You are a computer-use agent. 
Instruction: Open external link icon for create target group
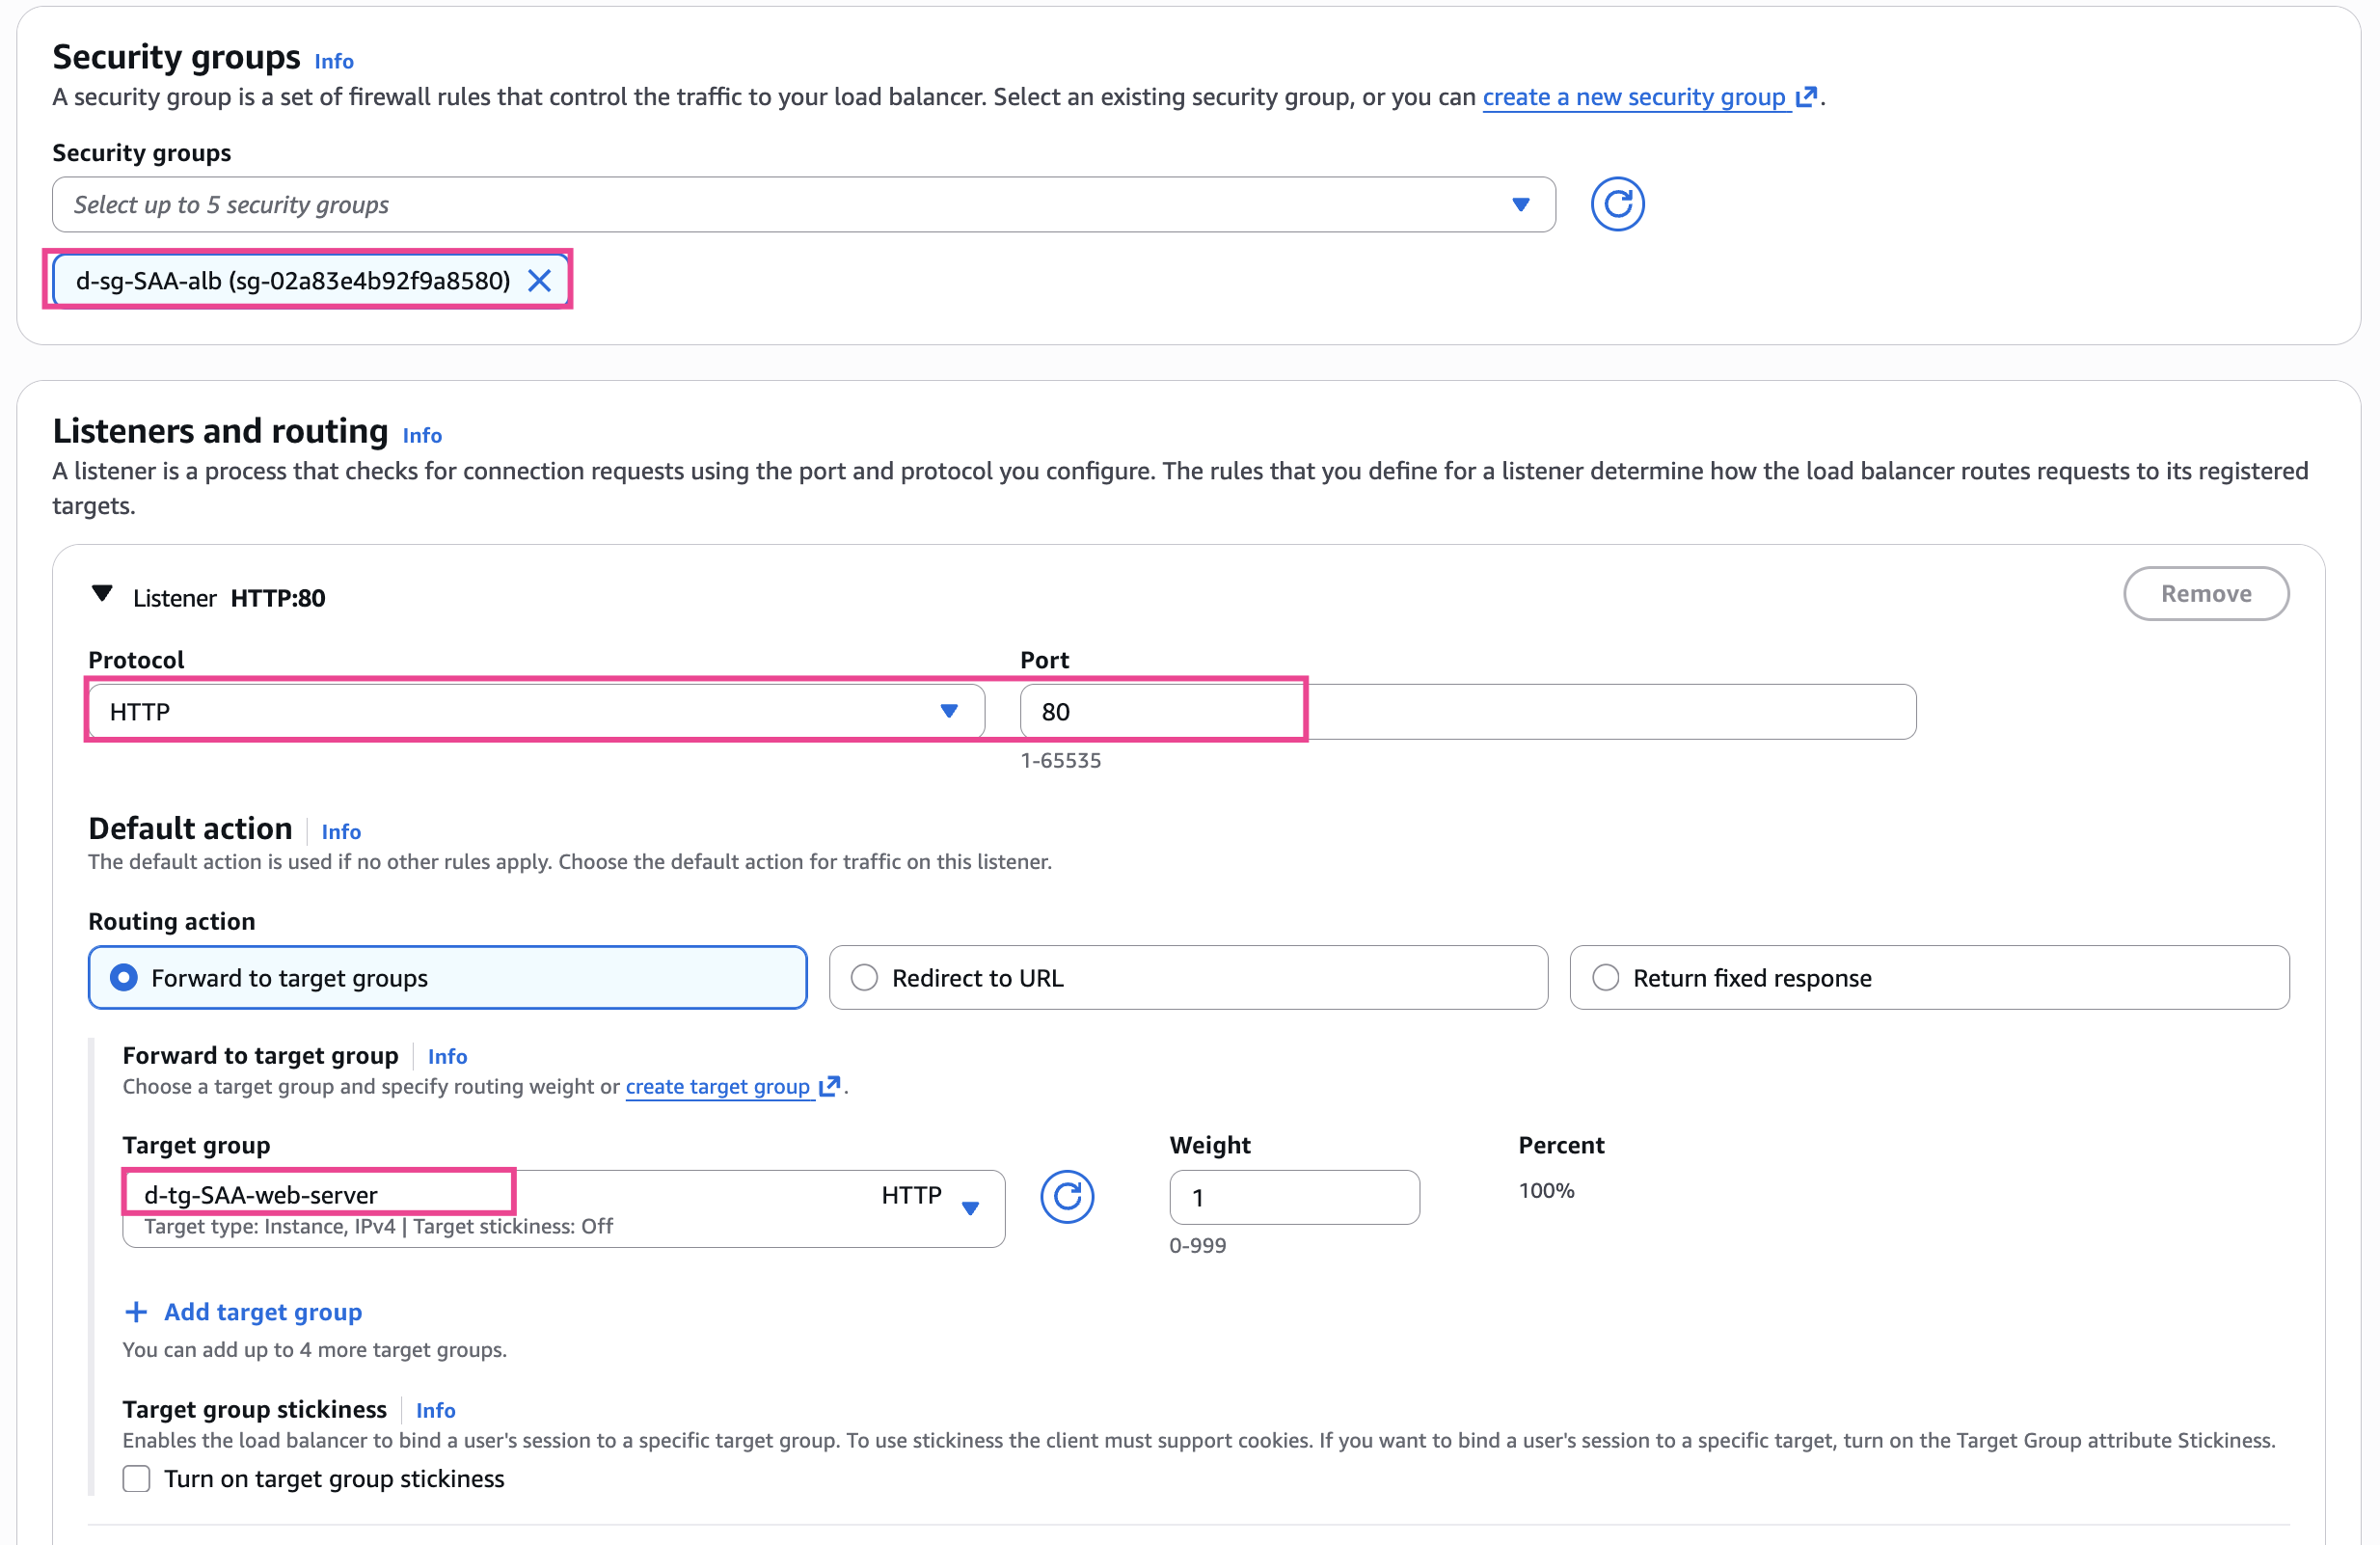(x=829, y=1086)
